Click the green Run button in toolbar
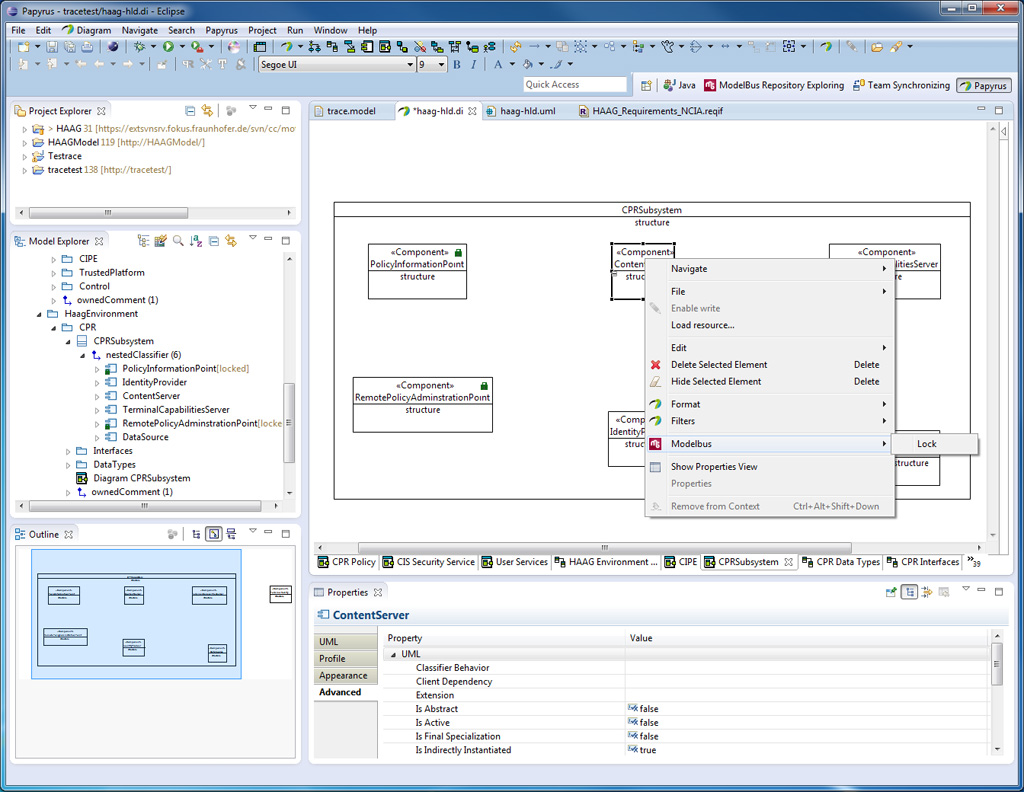Screen dimensions: 1024x792 point(168,46)
